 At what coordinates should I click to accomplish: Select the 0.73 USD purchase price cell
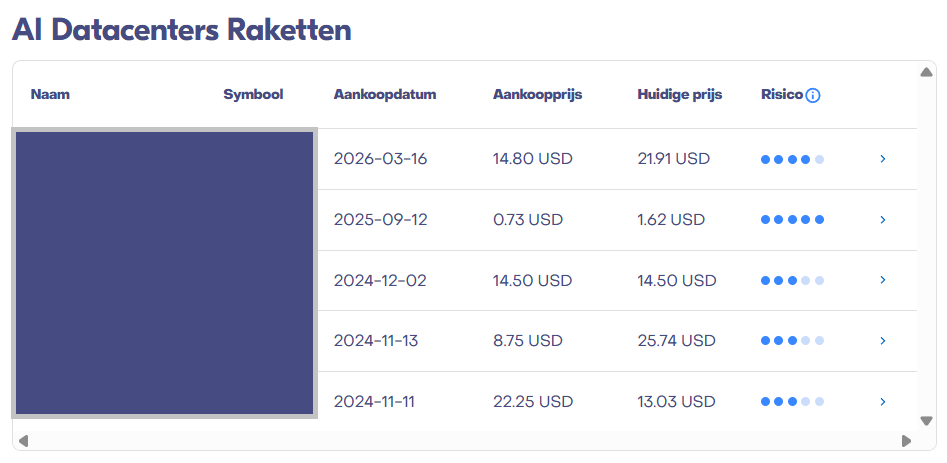pyautogui.click(x=528, y=220)
